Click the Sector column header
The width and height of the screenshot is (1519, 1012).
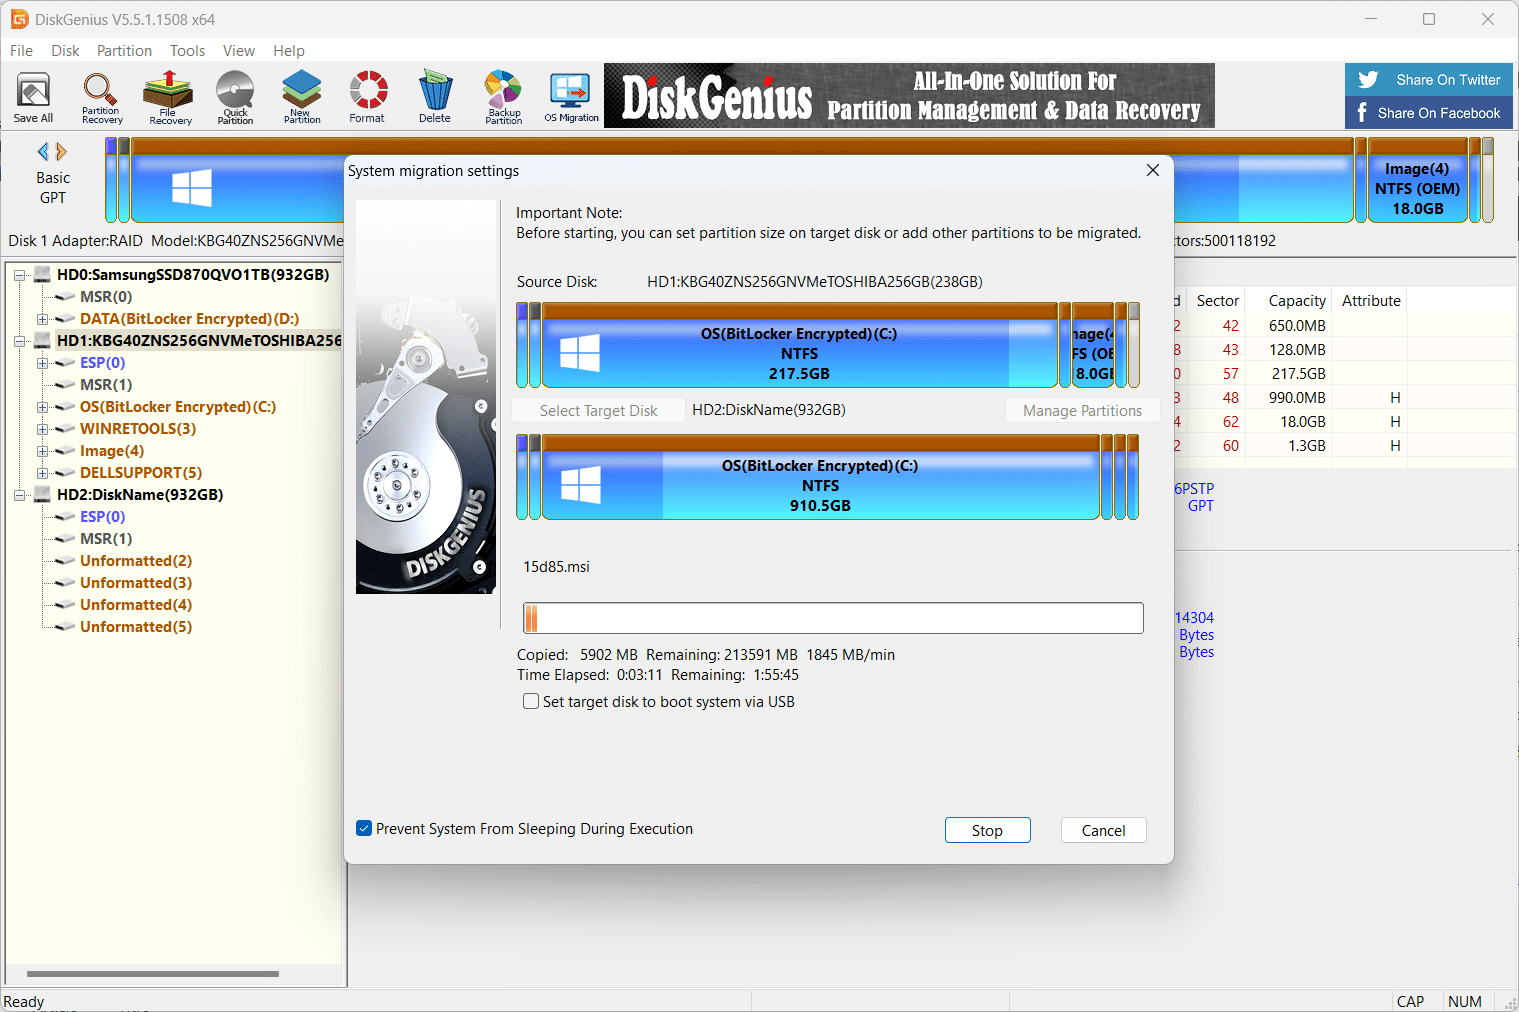[x=1217, y=301]
